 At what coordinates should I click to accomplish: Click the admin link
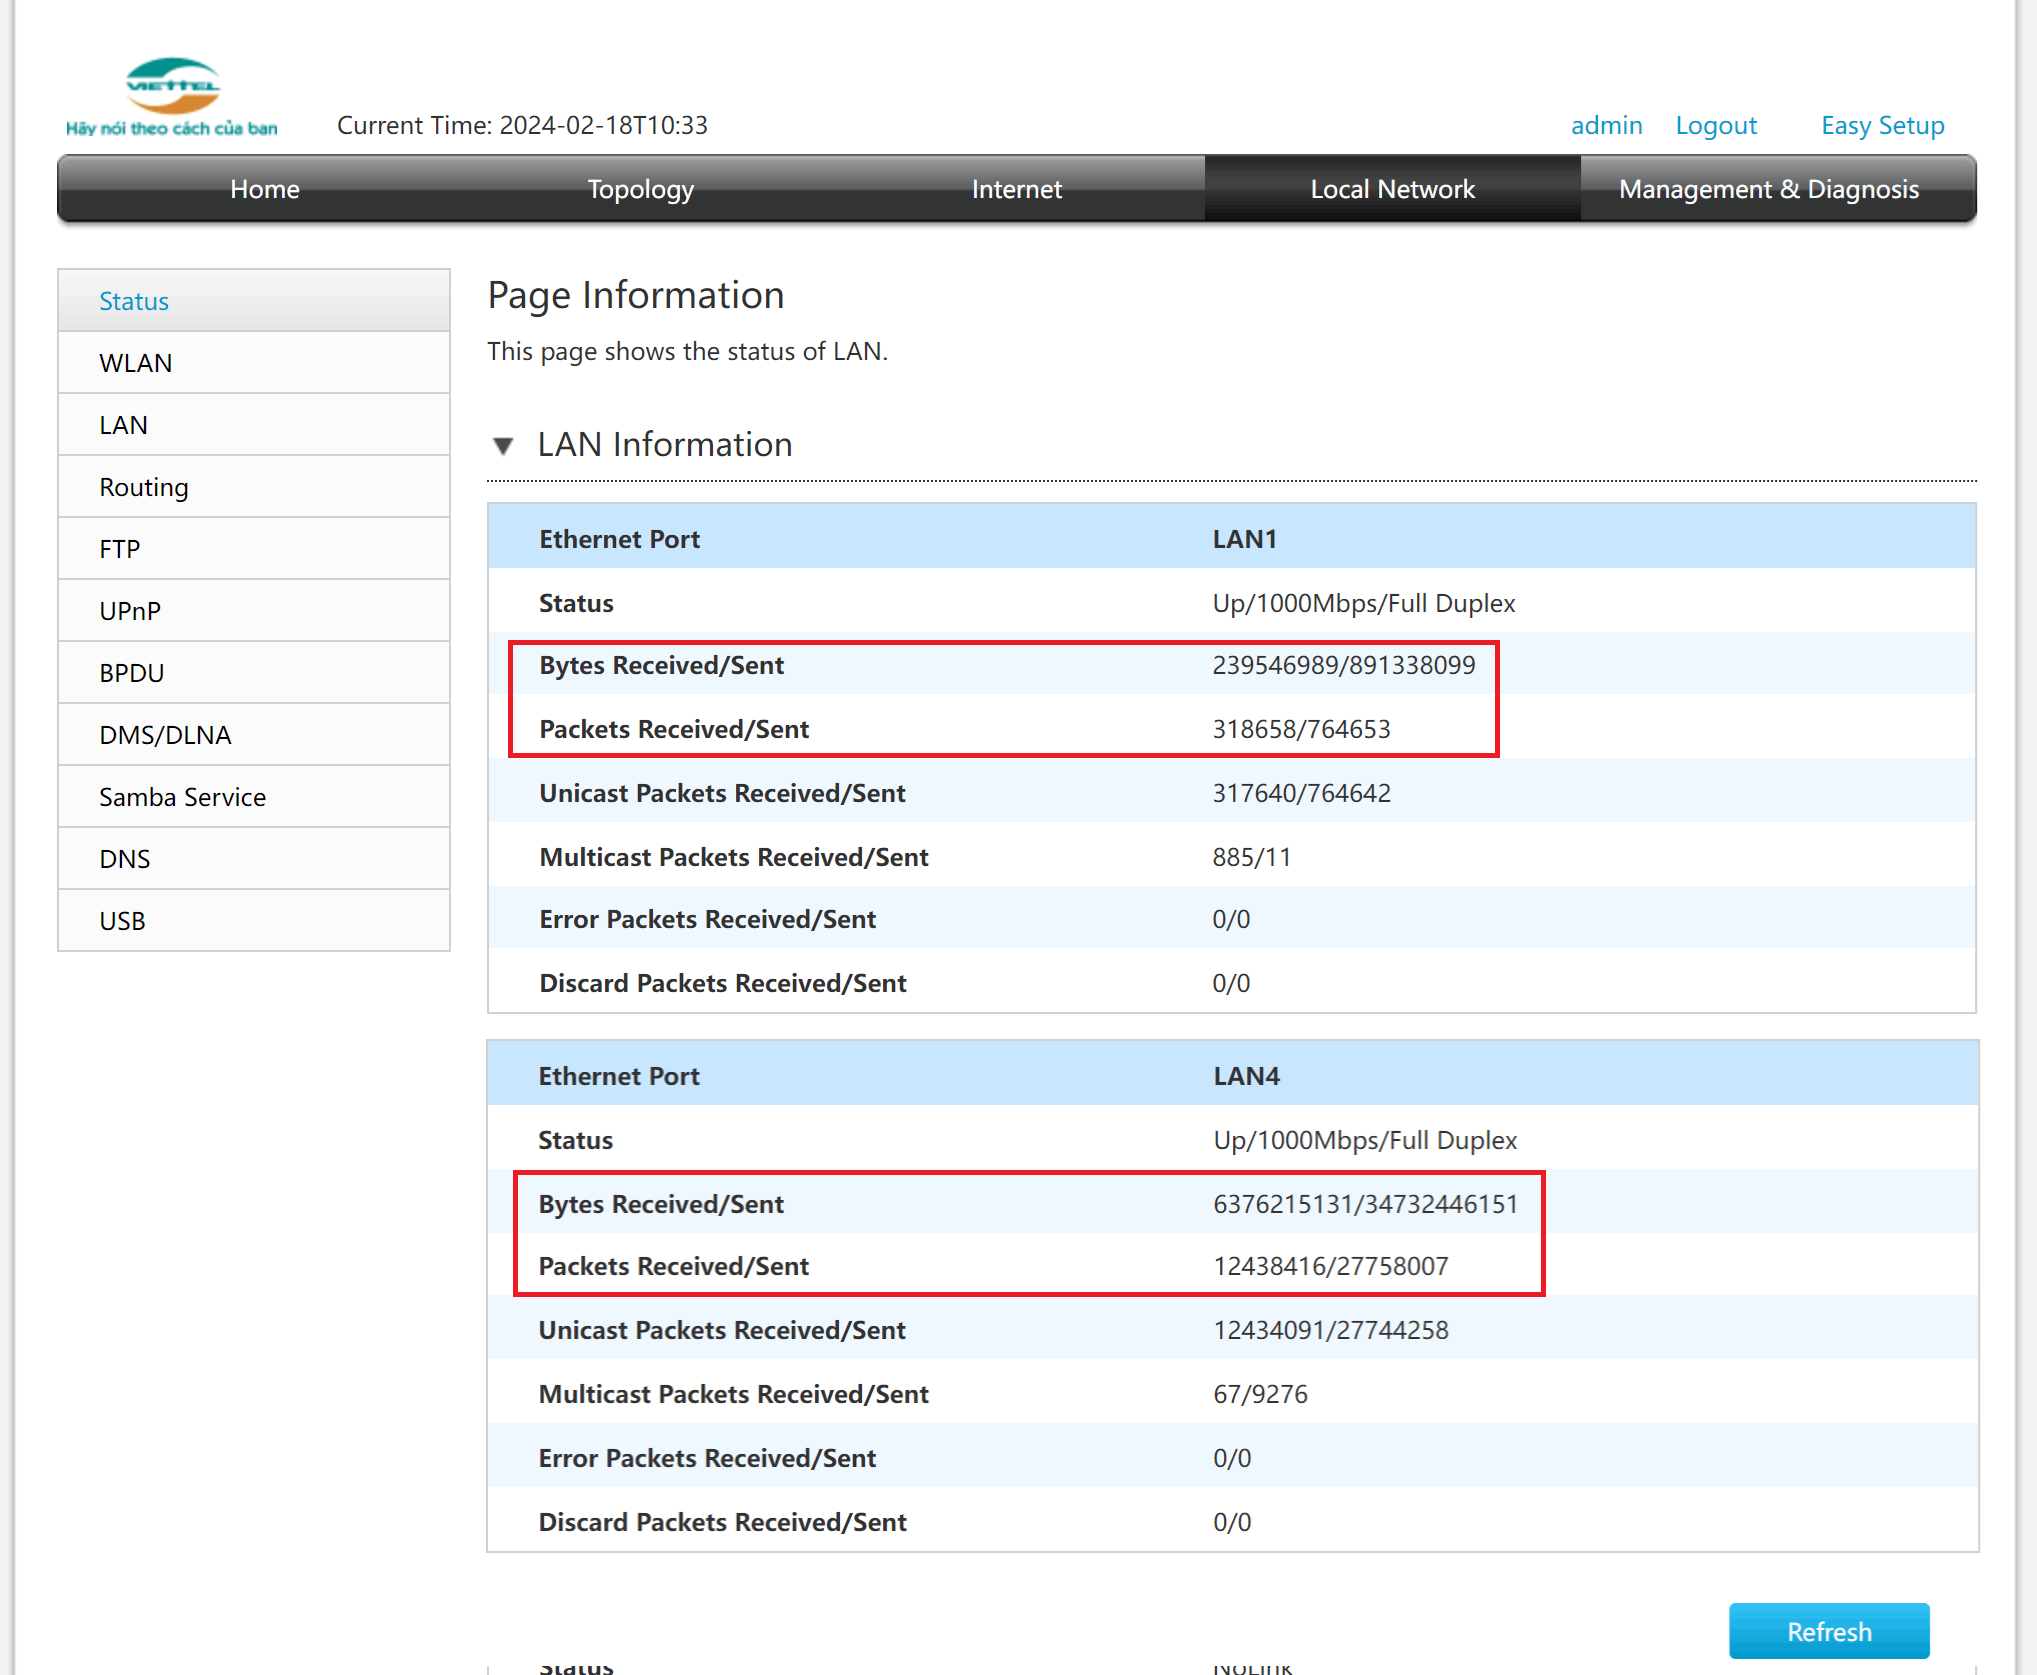coord(1606,125)
